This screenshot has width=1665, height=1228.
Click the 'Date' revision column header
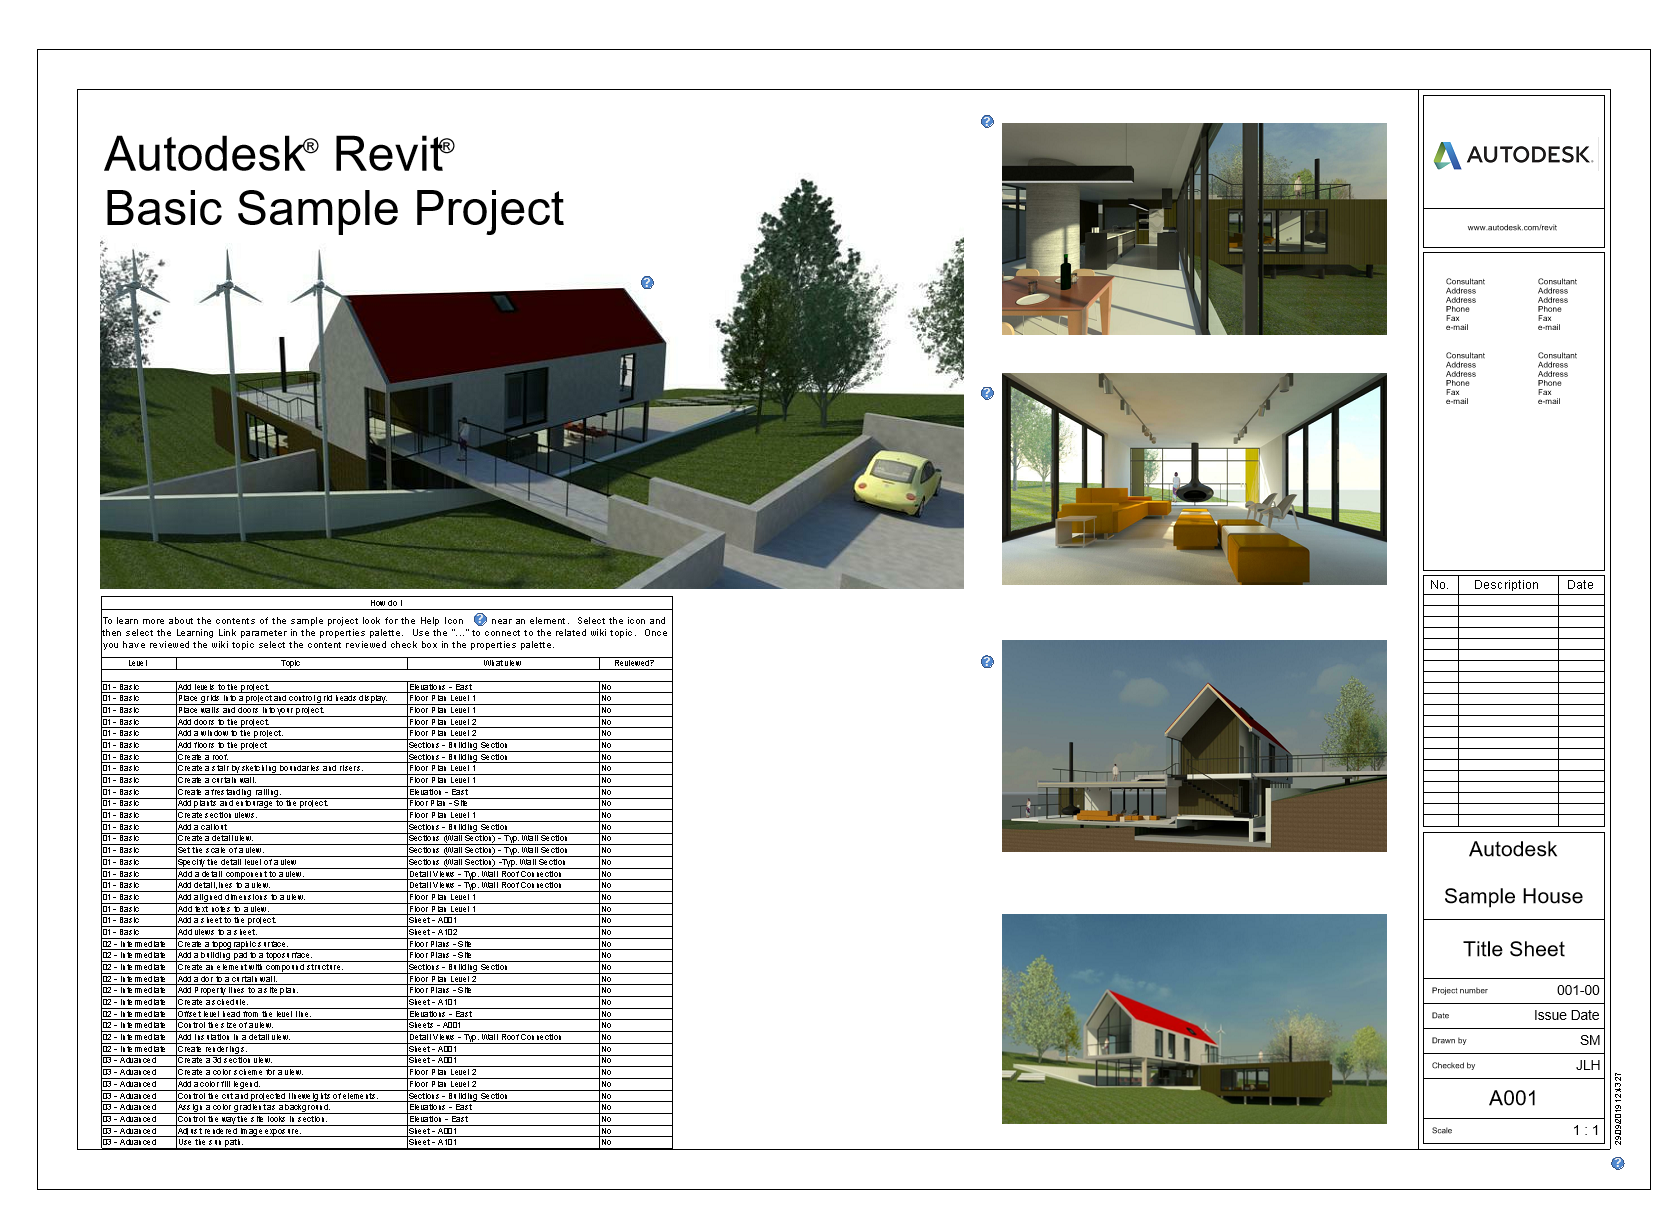click(x=1580, y=585)
